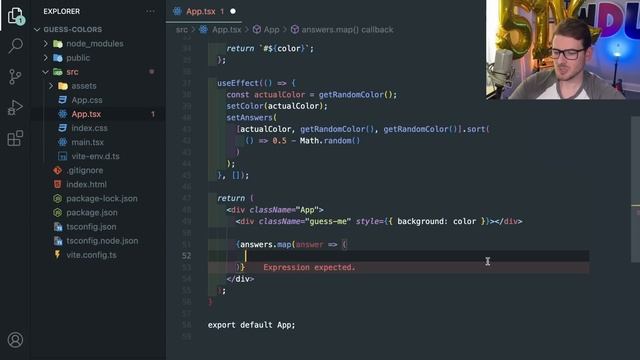Viewport: 640px width, 360px height.
Task: Place cursor on line 52 in editor
Action: (x=398, y=256)
